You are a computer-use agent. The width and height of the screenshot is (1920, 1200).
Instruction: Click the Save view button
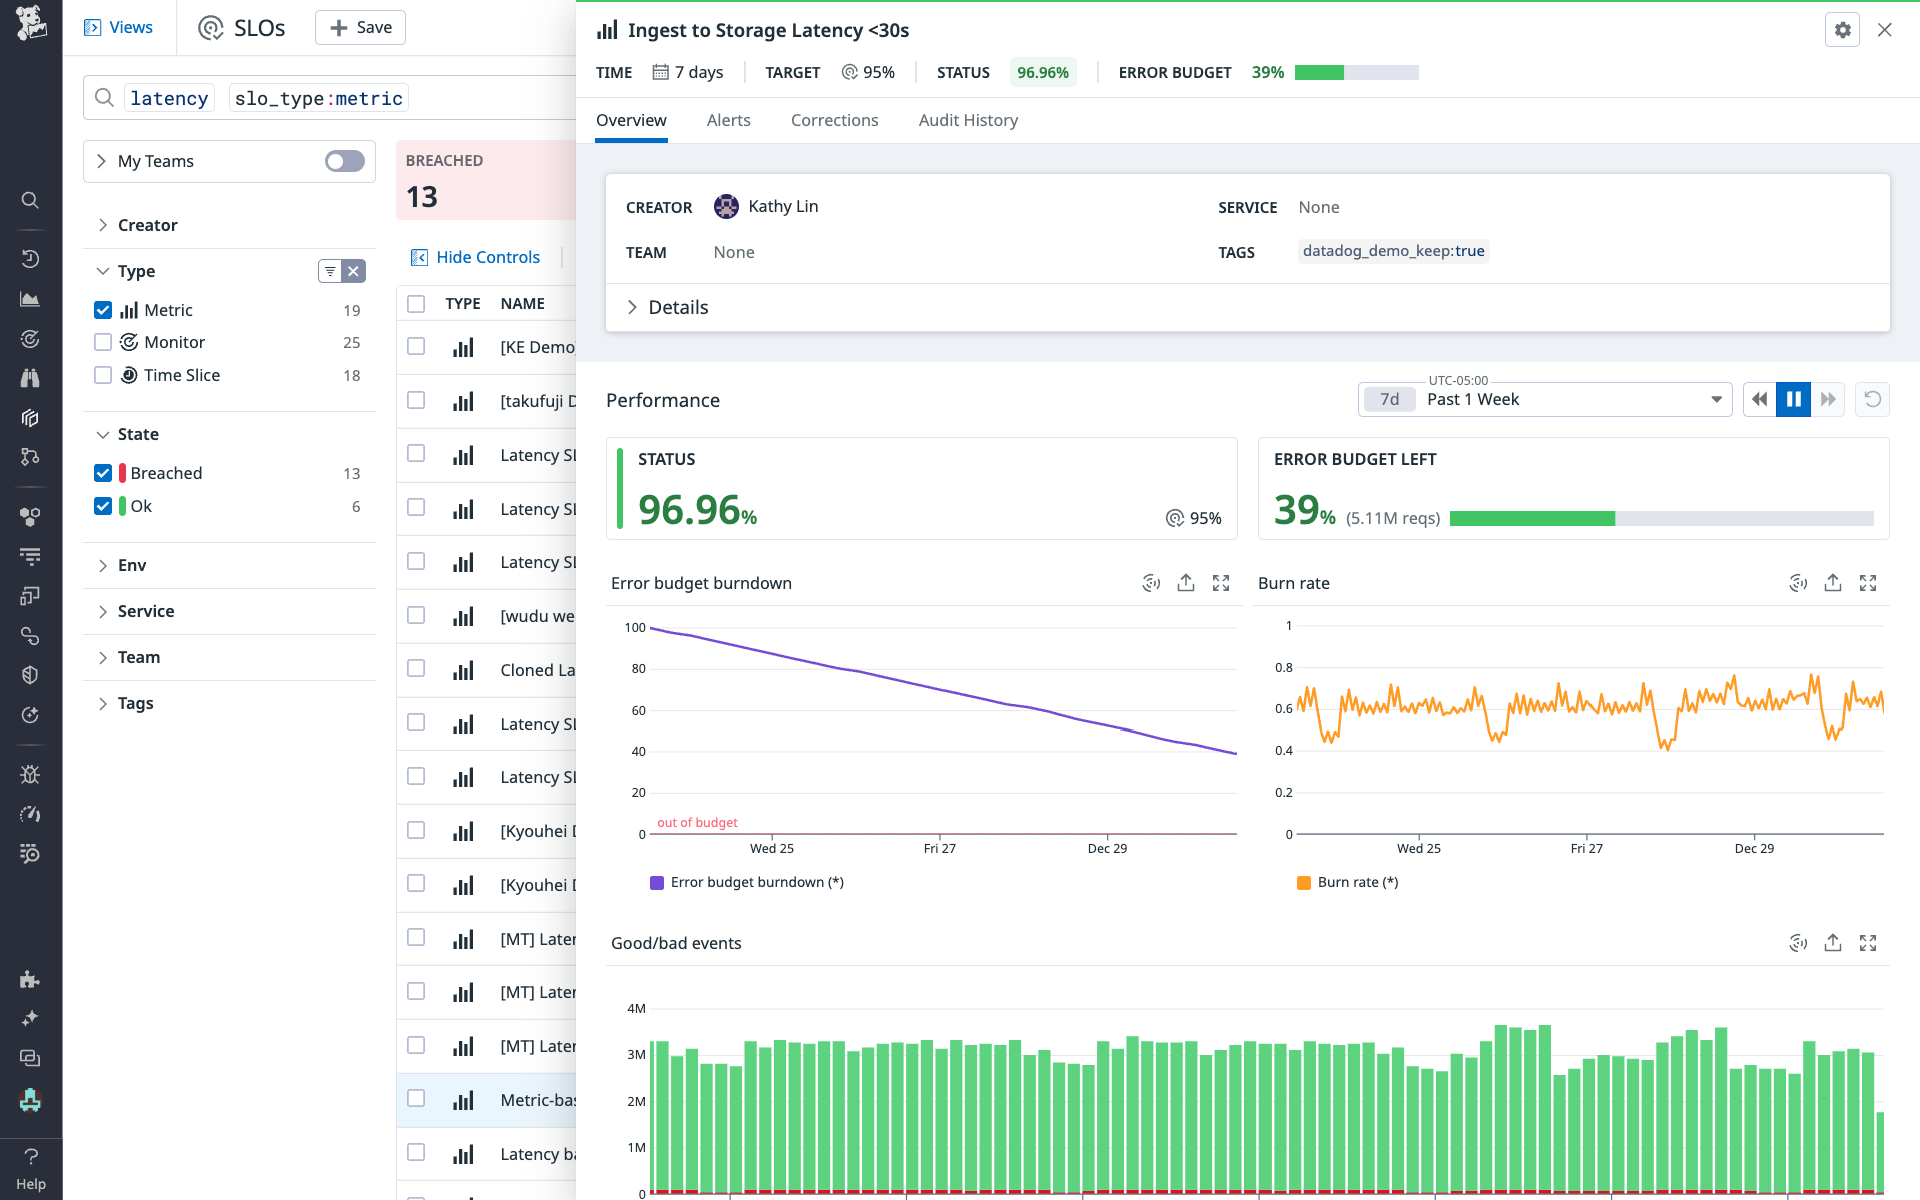click(x=359, y=27)
